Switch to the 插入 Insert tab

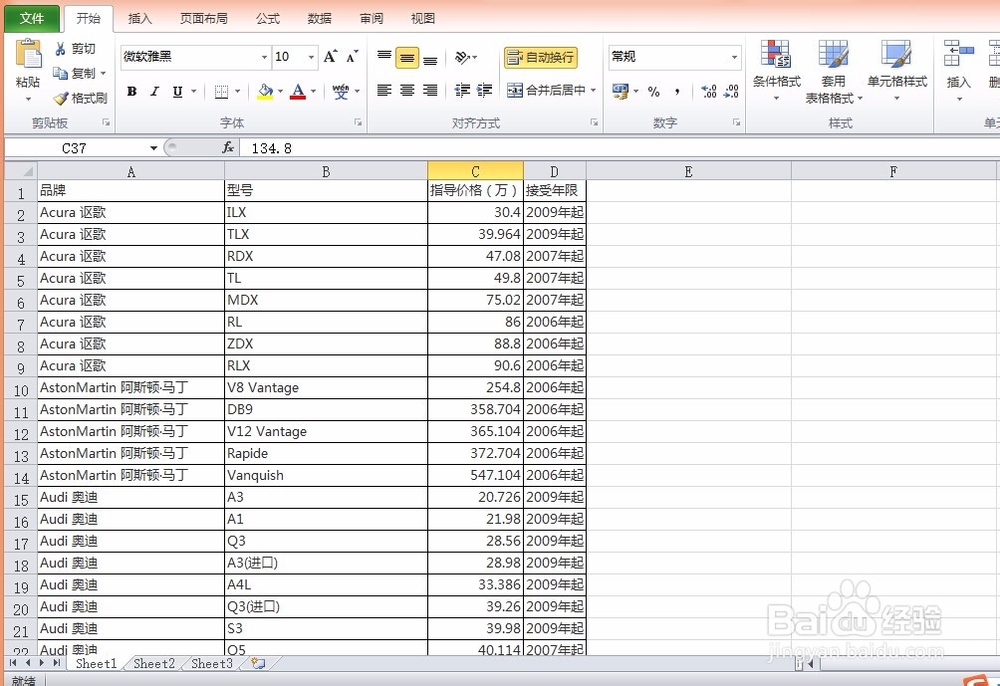point(140,19)
